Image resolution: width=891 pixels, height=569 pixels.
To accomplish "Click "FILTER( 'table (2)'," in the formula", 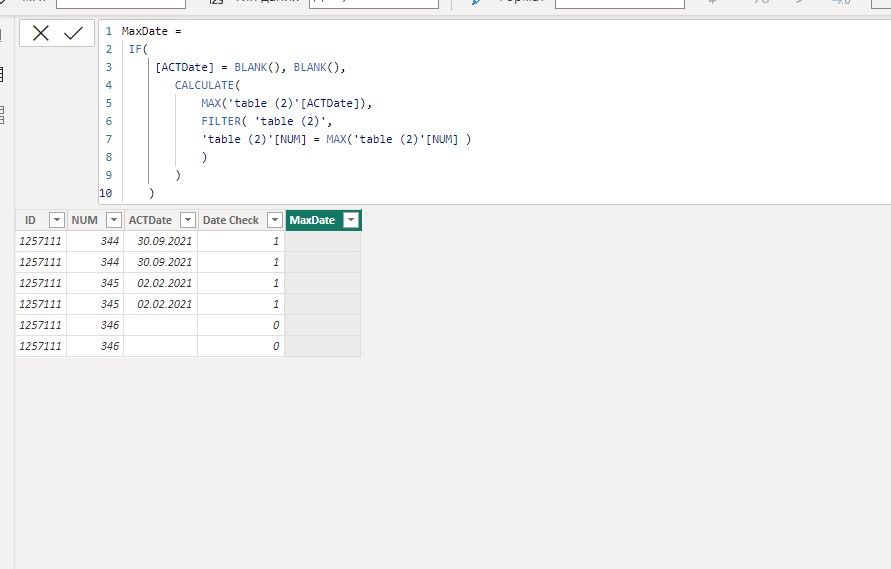I will point(267,121).
